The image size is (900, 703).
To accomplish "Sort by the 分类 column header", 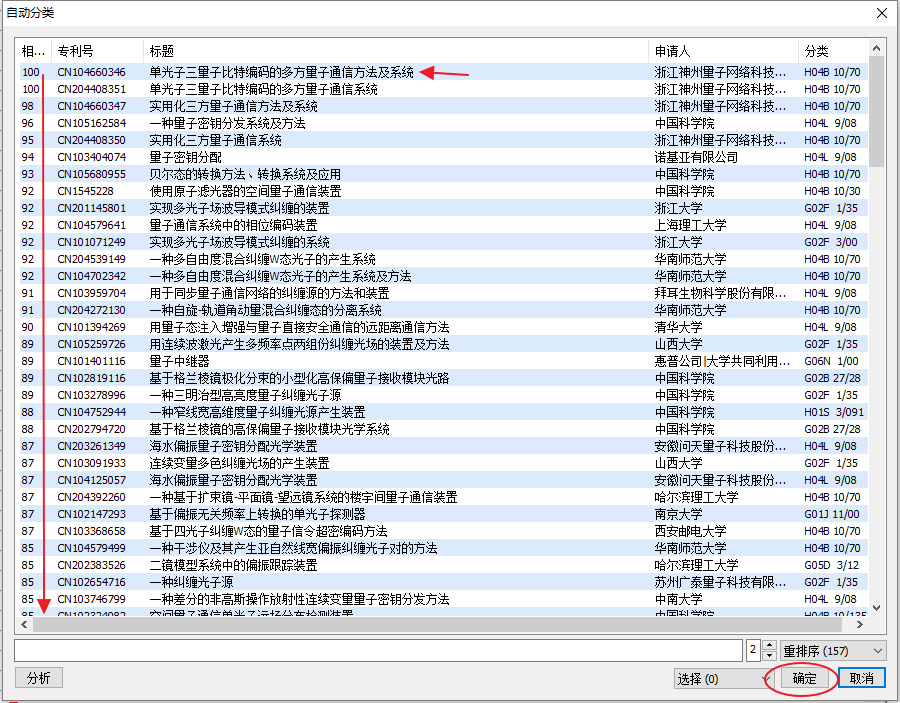I will (x=832, y=51).
